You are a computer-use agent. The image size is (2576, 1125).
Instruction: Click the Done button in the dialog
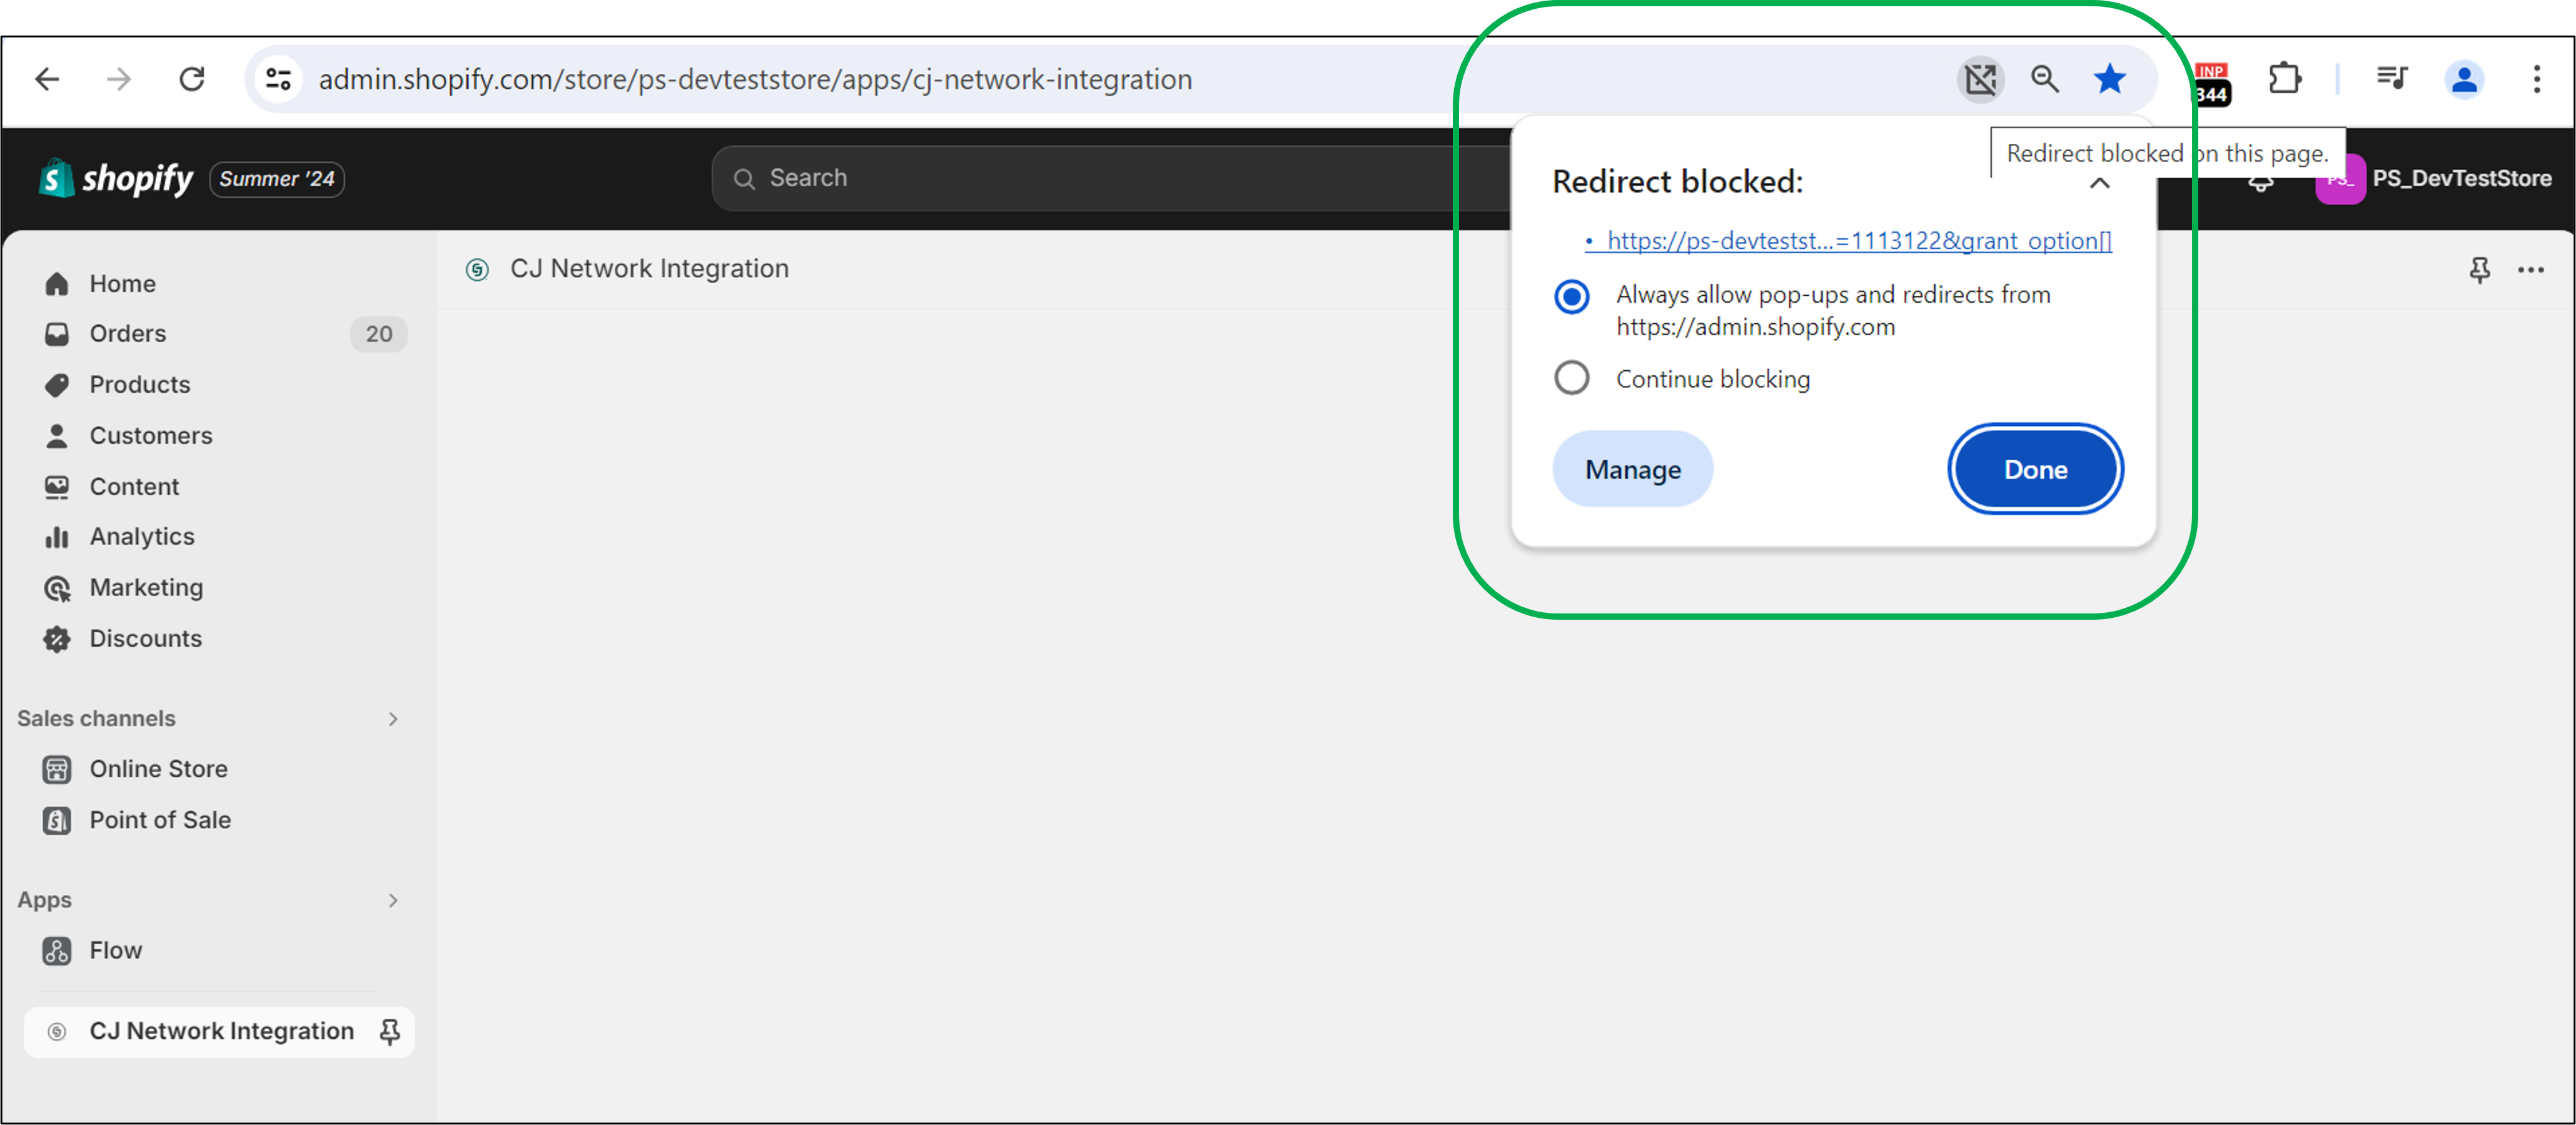2034,468
